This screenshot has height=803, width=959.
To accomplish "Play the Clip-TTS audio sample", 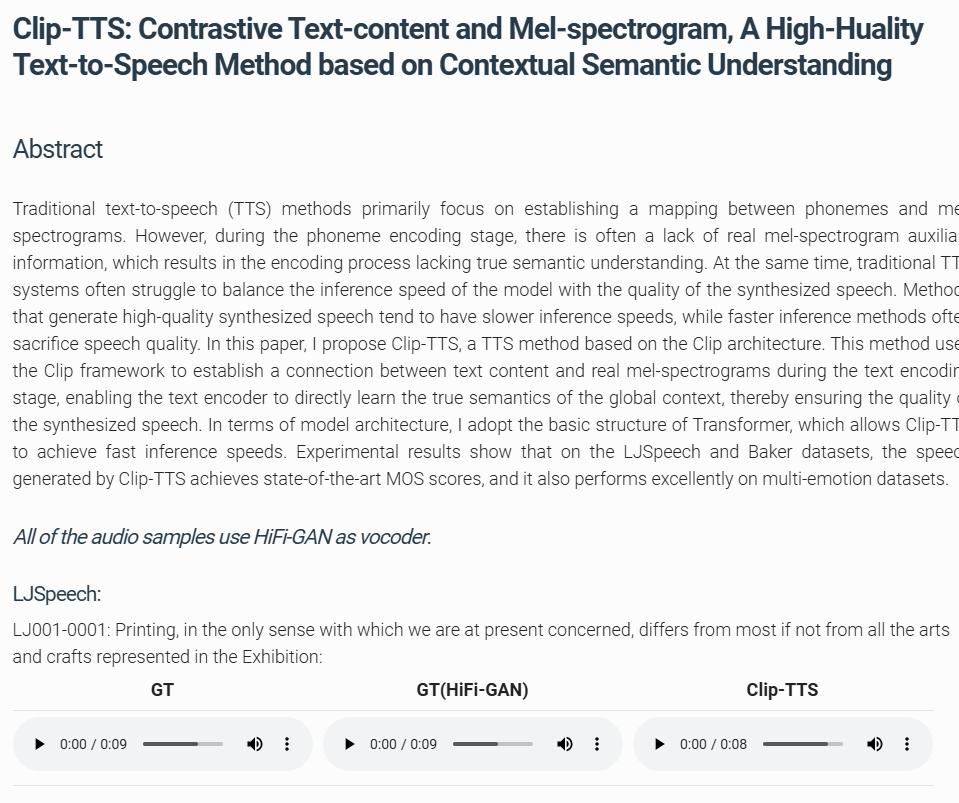I will [660, 744].
